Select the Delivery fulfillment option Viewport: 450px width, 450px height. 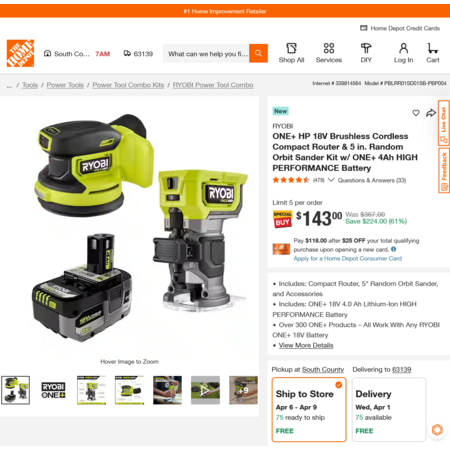(389, 410)
